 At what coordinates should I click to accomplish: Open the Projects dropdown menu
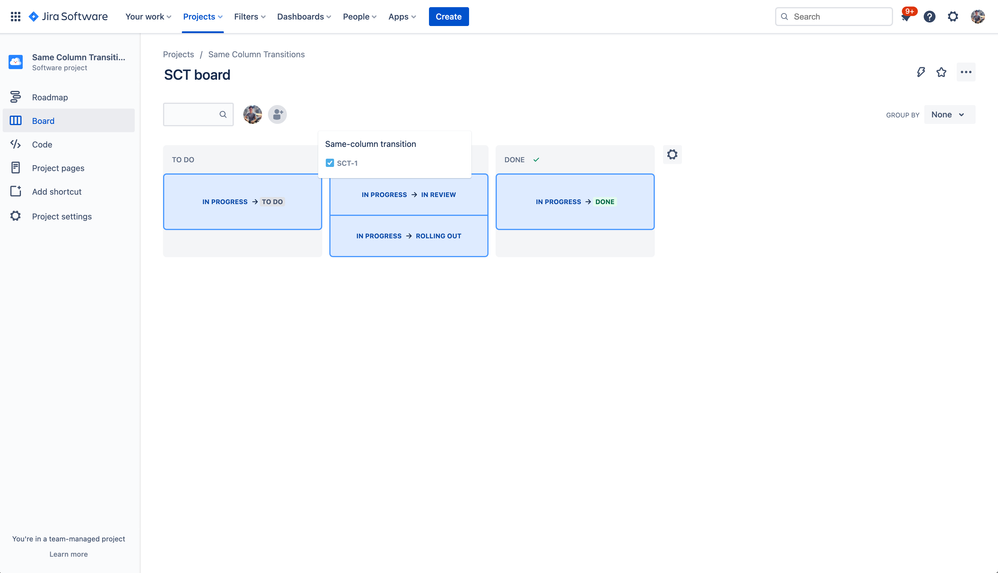coord(203,17)
